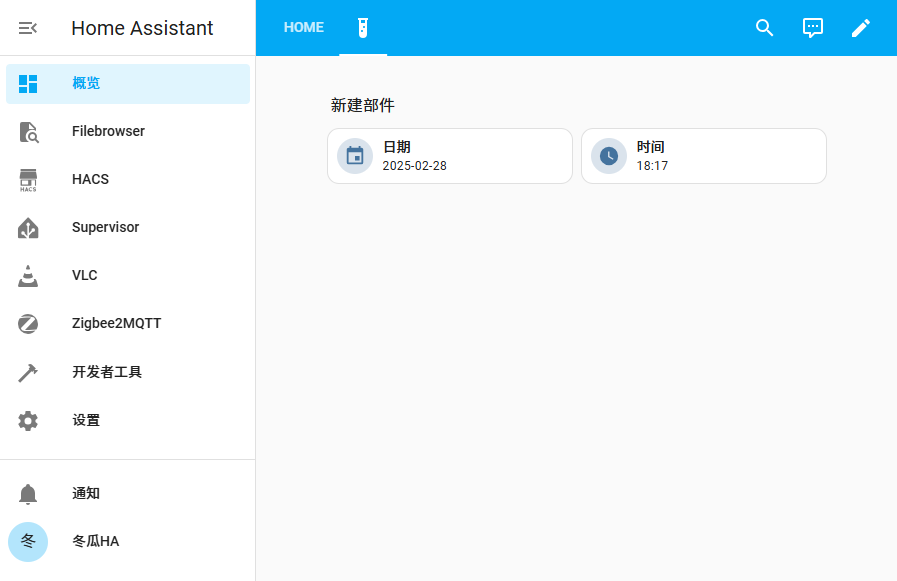Screen dimensions: 897x581
Task: Click the 冬 user avatar circle
Action: pos(27,542)
